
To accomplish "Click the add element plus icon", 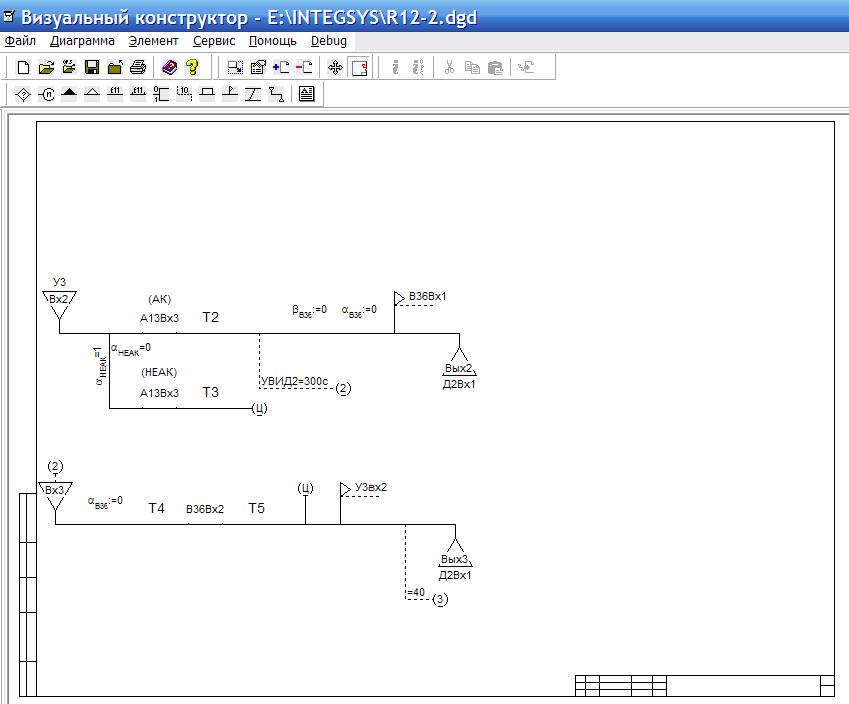I will (x=281, y=68).
